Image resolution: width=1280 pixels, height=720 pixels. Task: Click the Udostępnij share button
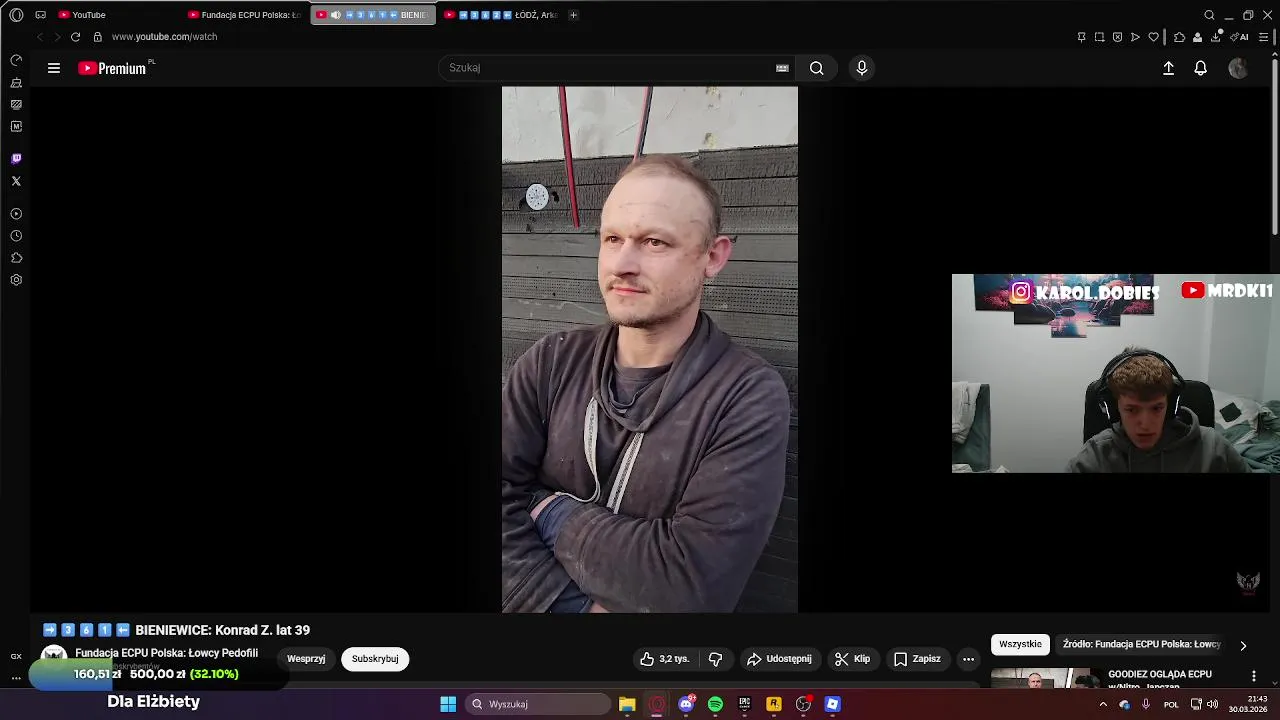point(779,659)
